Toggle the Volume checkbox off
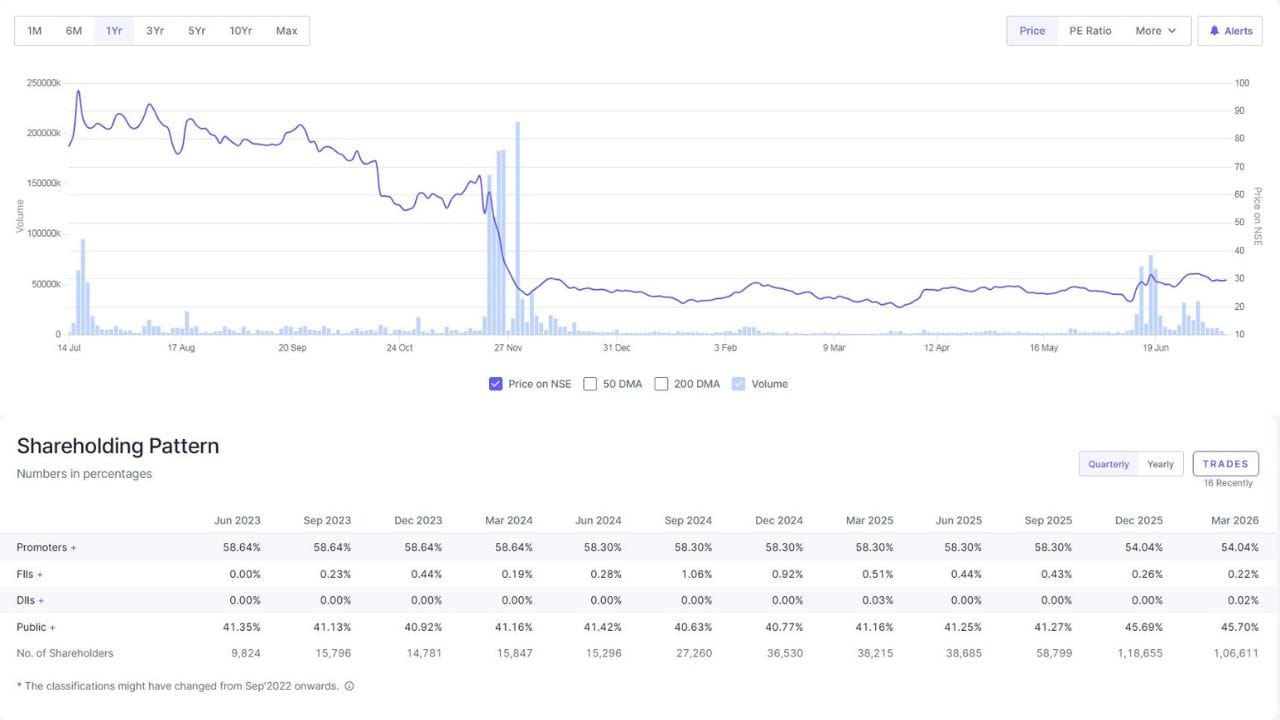 pyautogui.click(x=739, y=384)
